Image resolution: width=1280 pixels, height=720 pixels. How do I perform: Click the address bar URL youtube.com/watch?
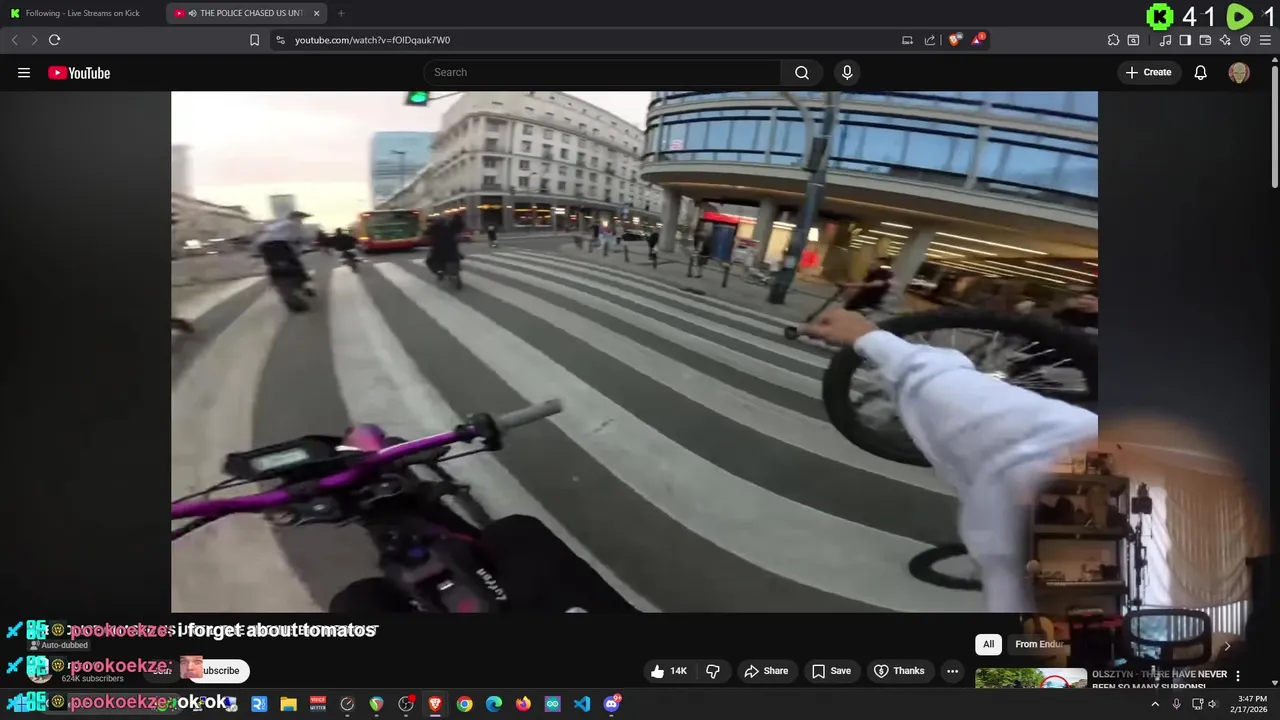pyautogui.click(x=372, y=40)
